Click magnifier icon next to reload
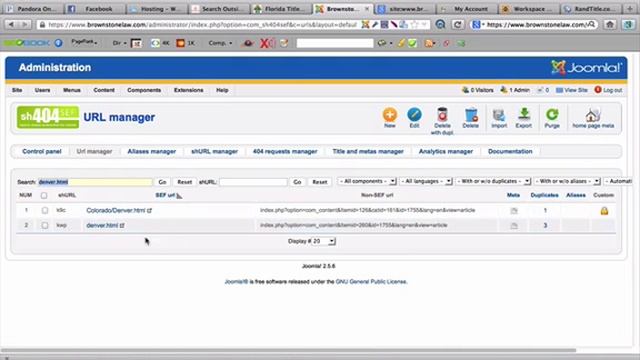 pyautogui.click(x=440, y=24)
